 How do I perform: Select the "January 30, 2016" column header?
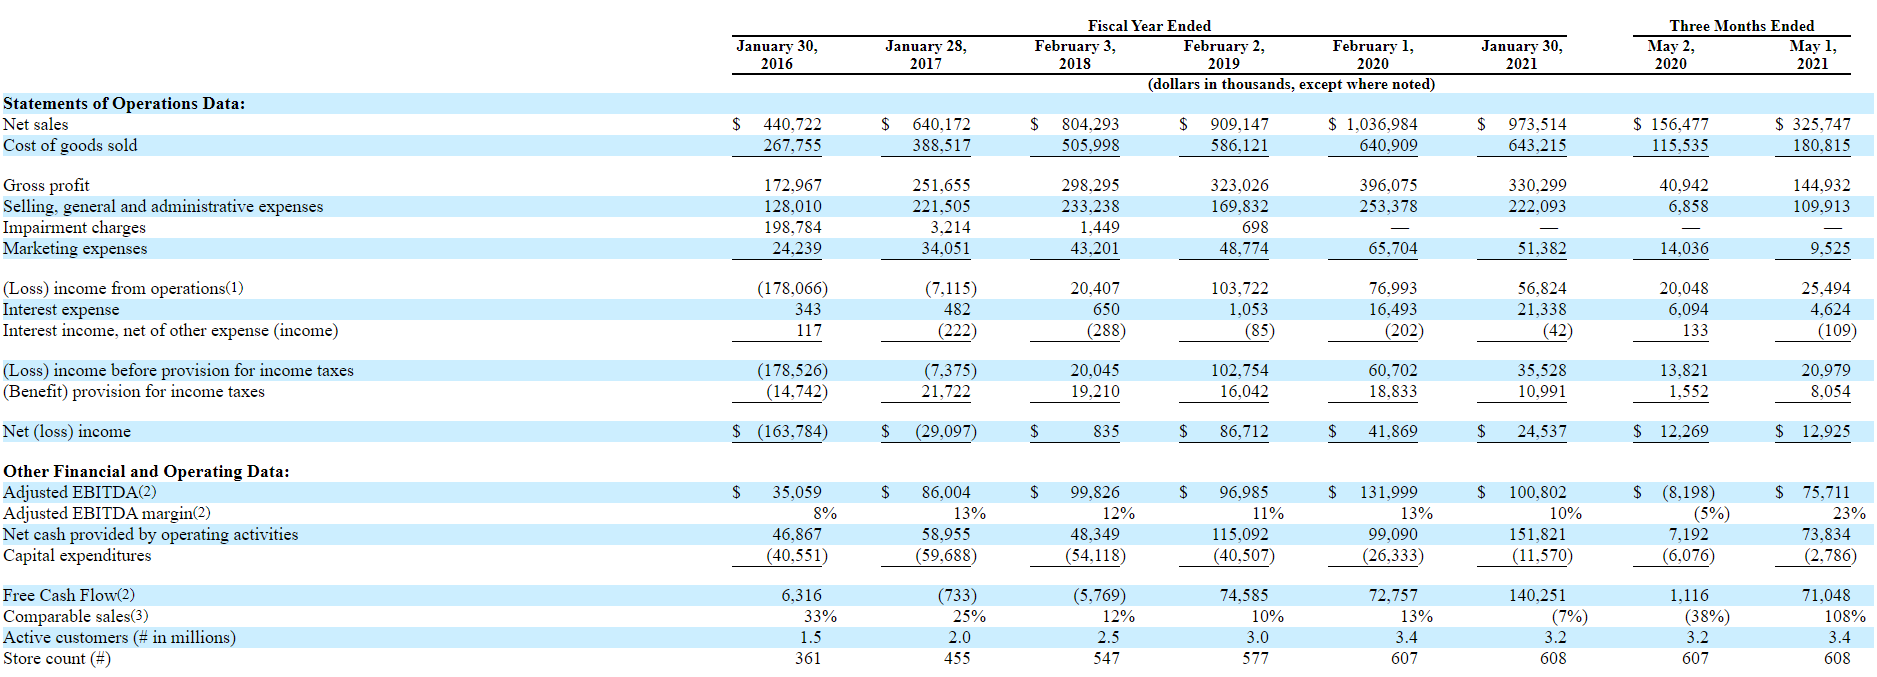[777, 55]
